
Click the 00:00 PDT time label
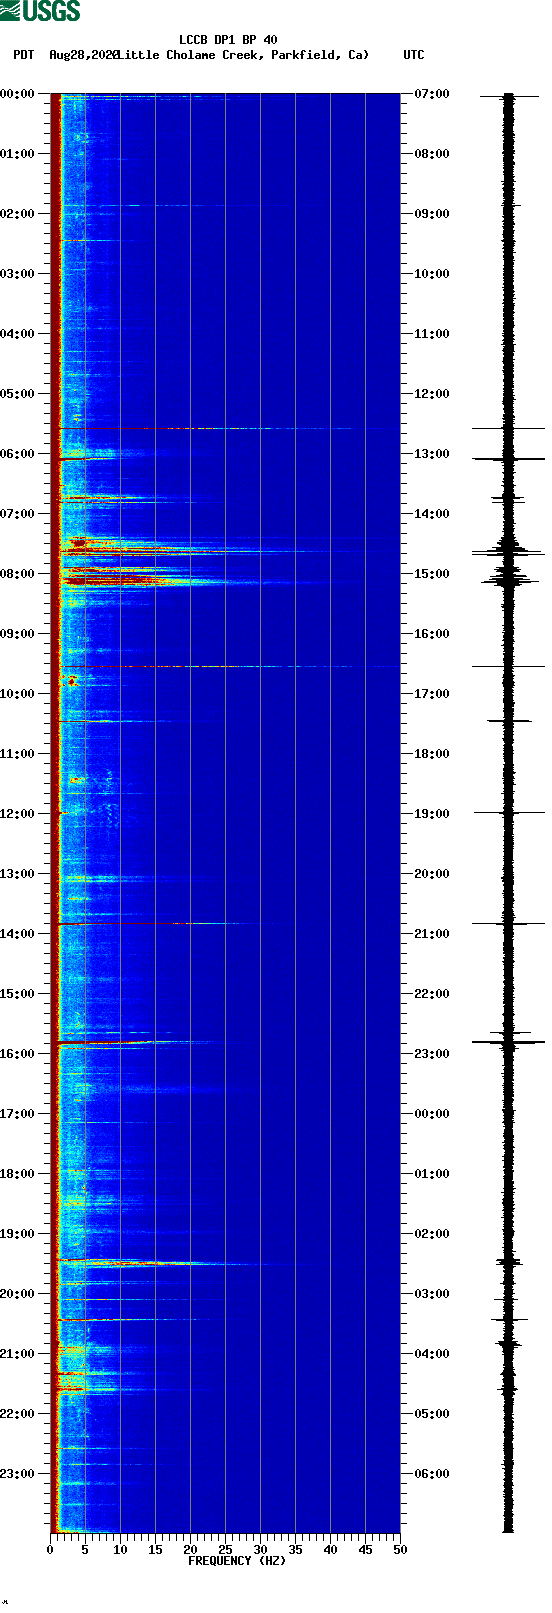(x=18, y=94)
